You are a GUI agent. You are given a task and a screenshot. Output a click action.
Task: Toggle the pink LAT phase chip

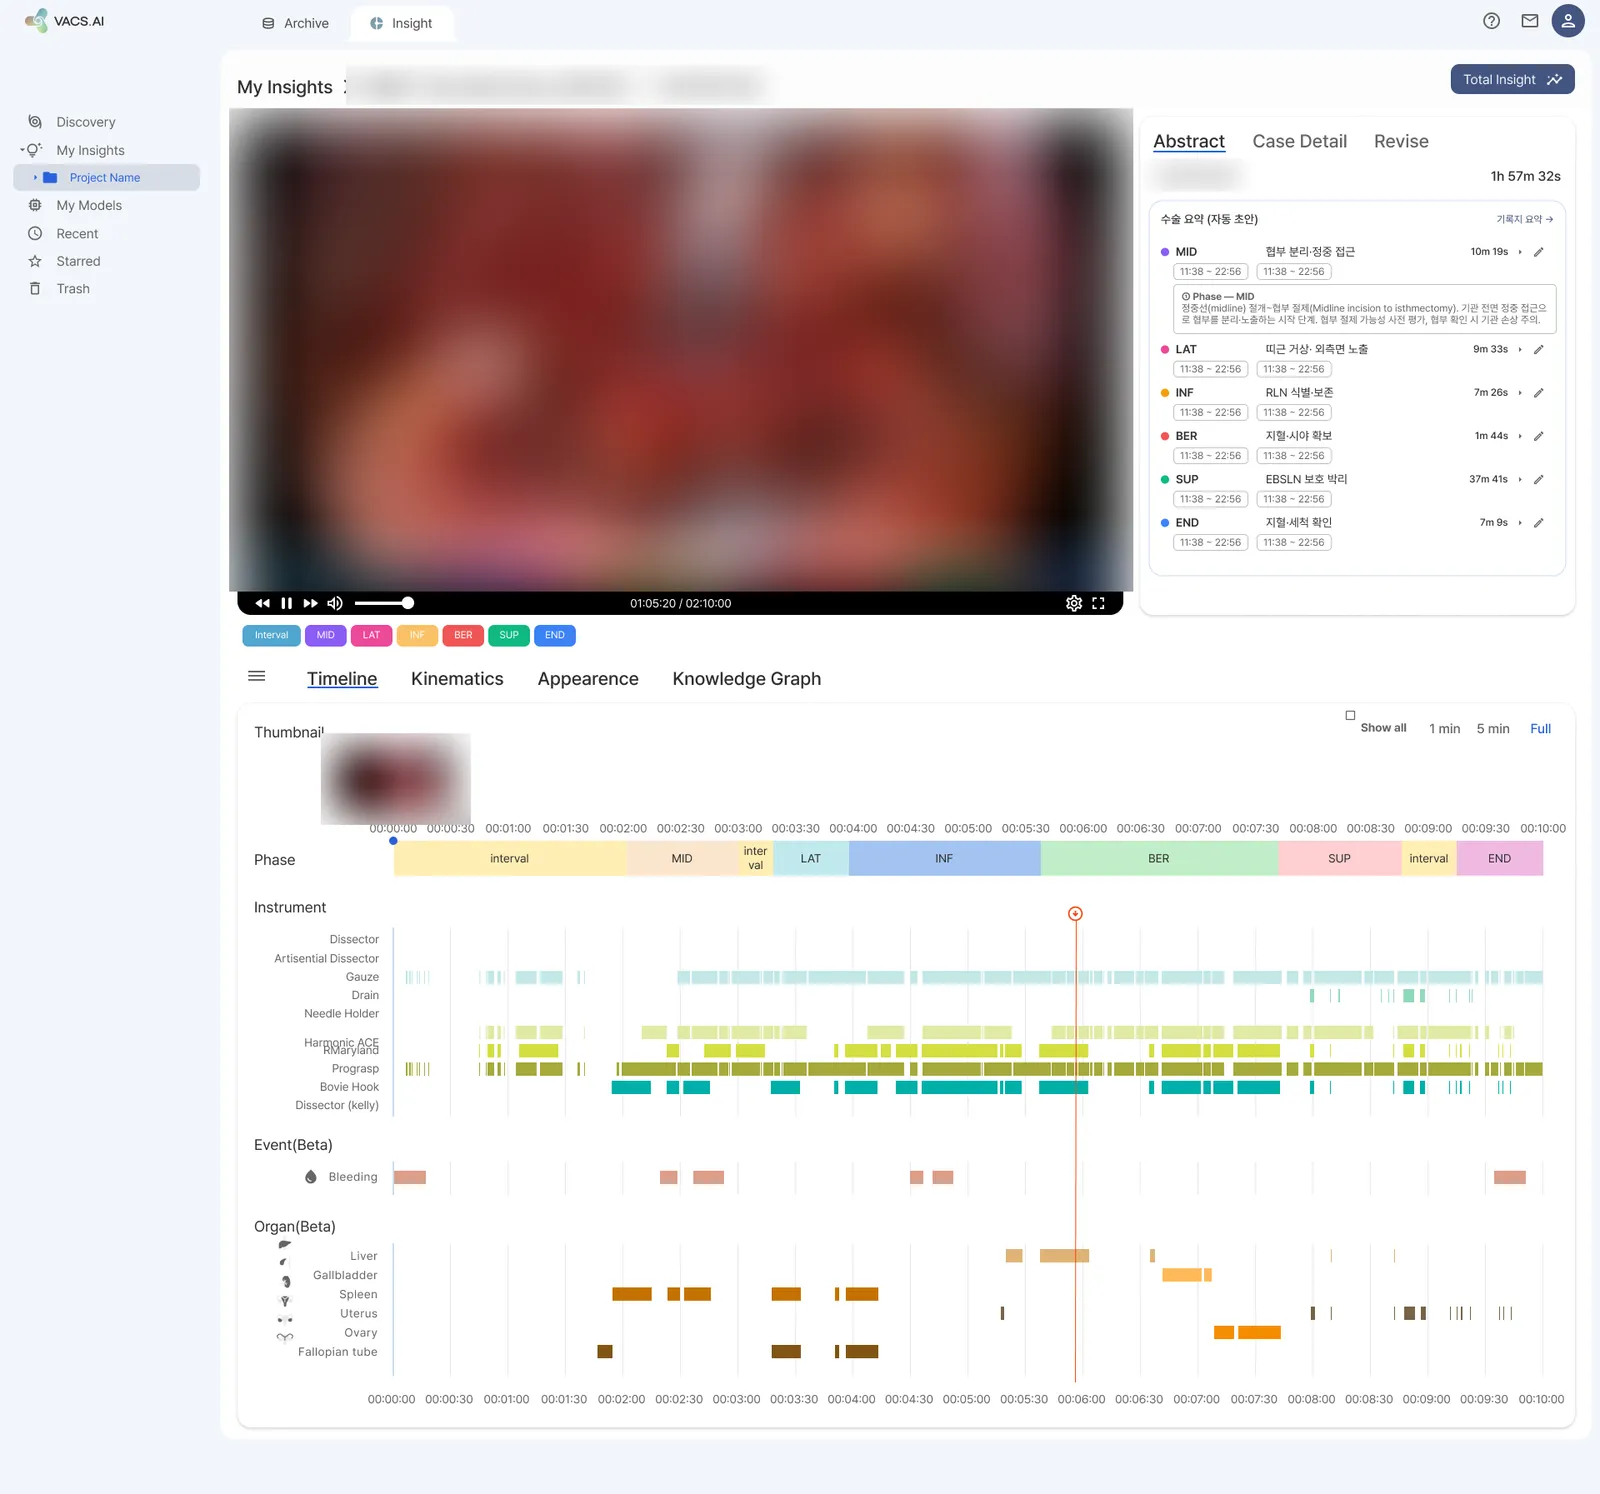tap(371, 635)
